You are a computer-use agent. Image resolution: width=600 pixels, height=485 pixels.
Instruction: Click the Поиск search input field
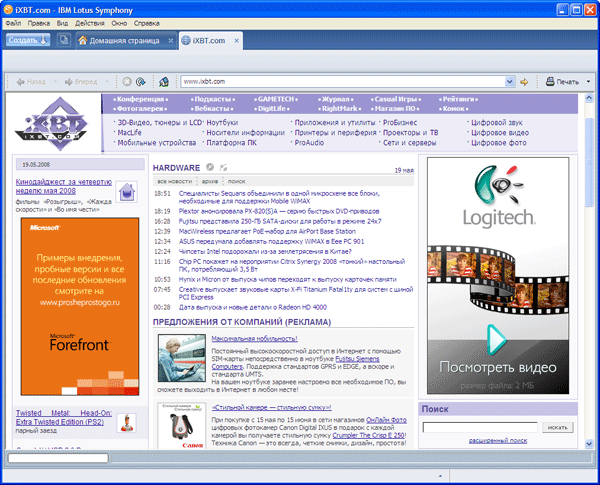point(480,427)
